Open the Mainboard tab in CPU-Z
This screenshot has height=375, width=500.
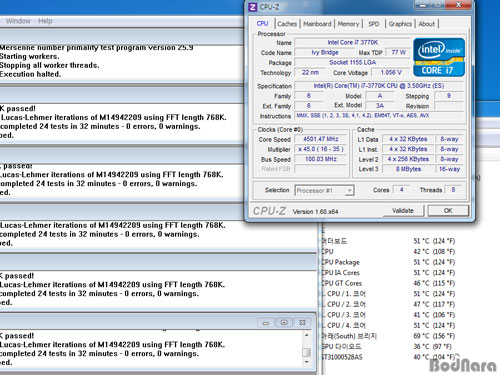point(317,24)
